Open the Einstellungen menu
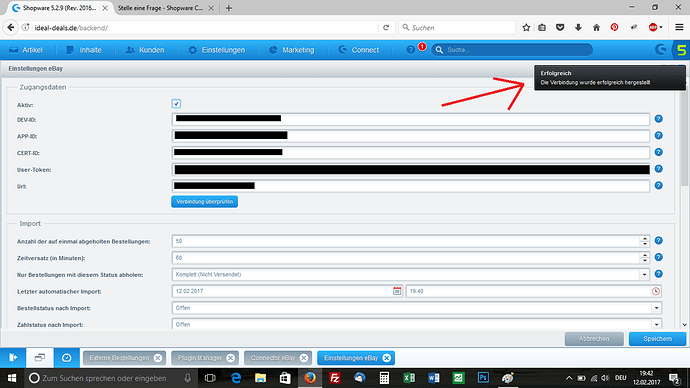The height and width of the screenshot is (388, 690). click(x=217, y=50)
